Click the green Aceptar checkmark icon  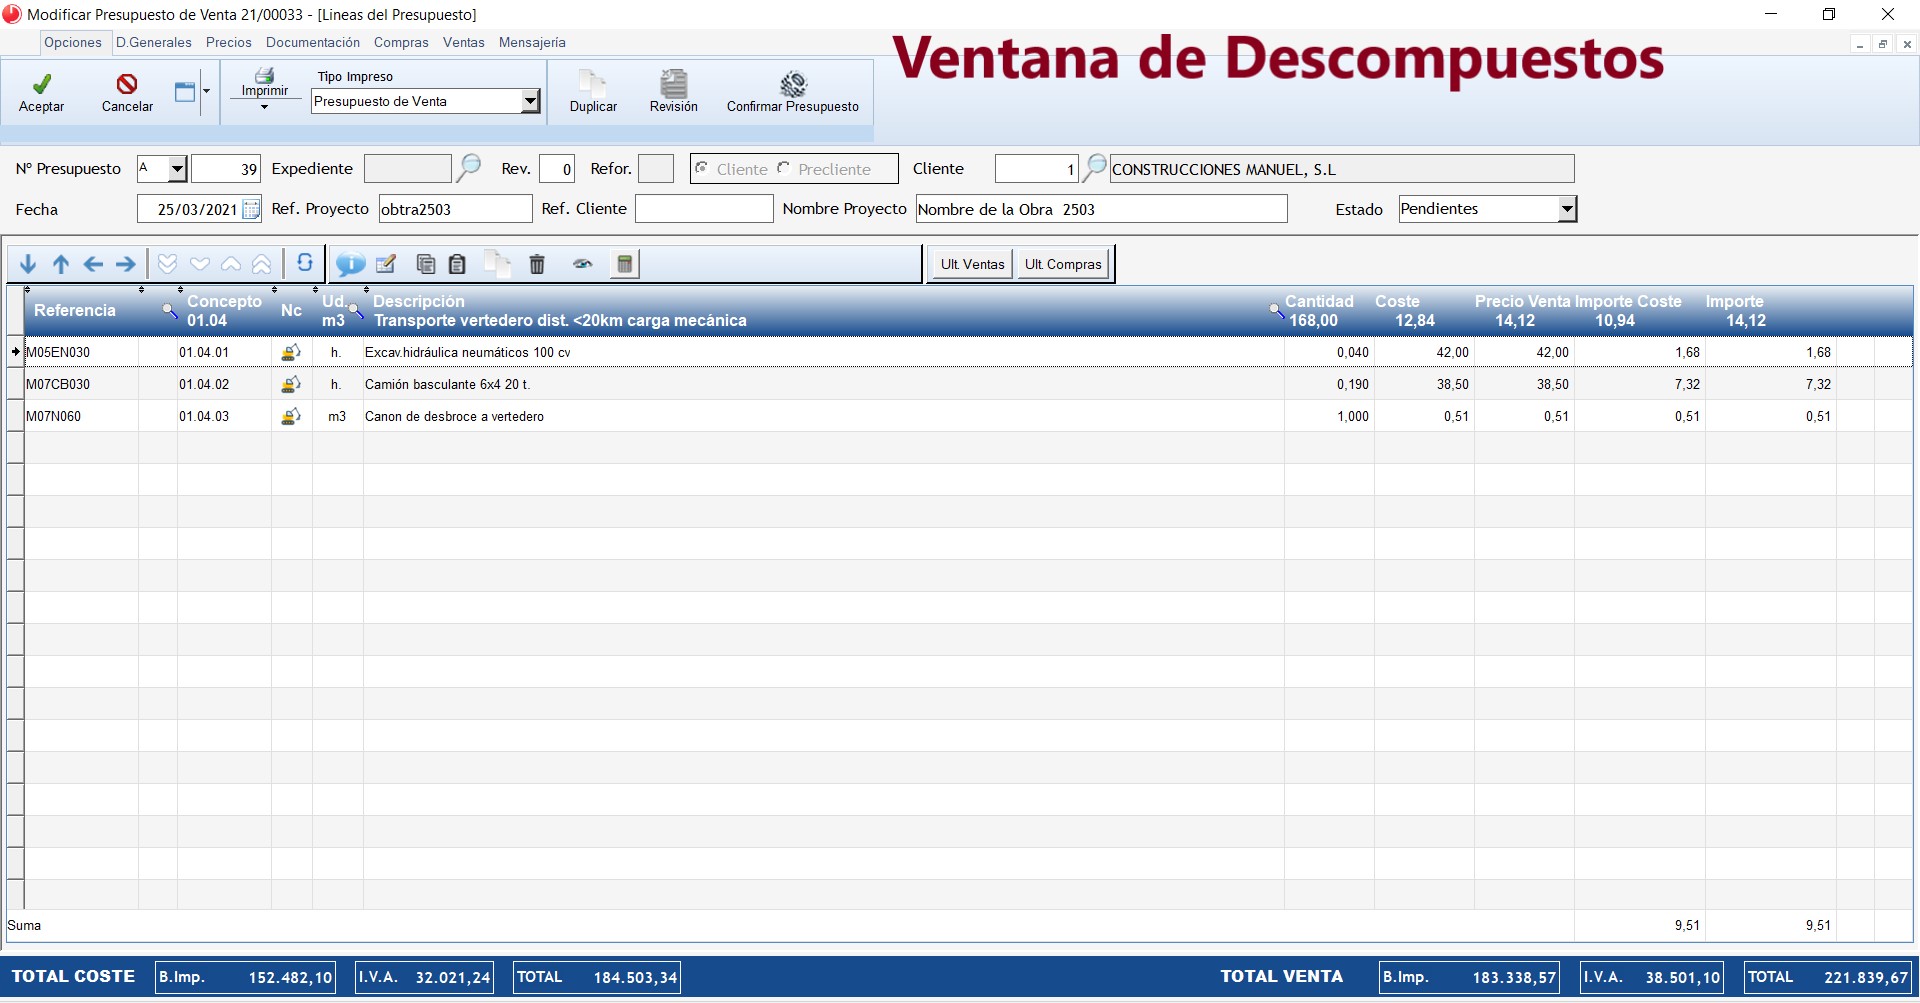[x=41, y=85]
